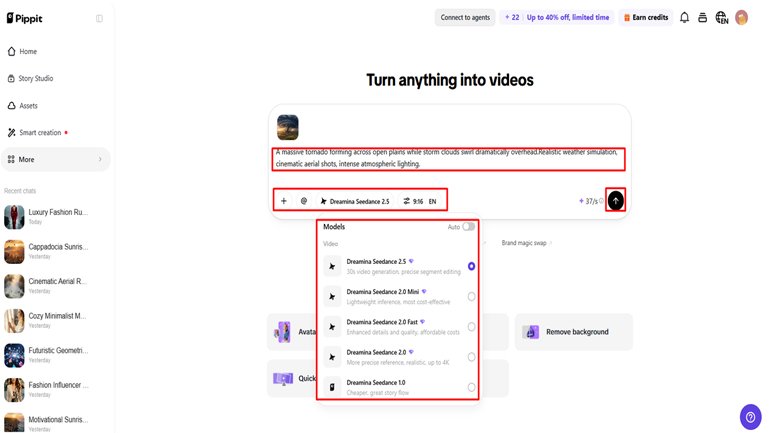Open Assets section

point(23,106)
